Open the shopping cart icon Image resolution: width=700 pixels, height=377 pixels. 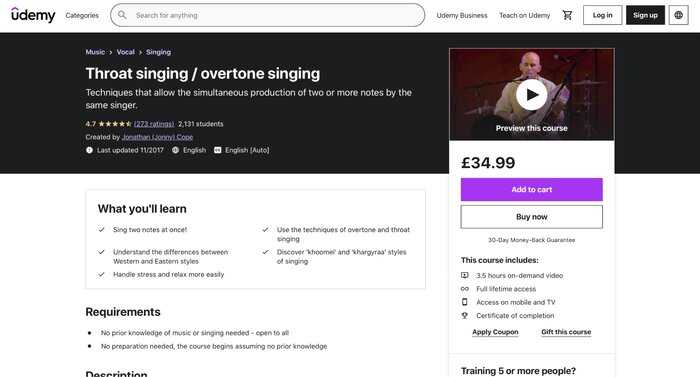567,15
